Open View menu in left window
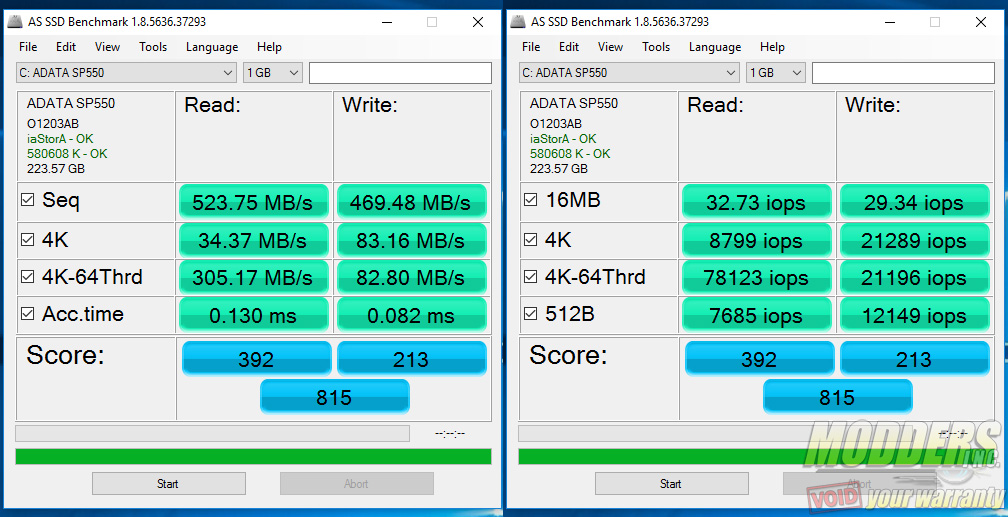This screenshot has width=1008, height=517. click(107, 47)
